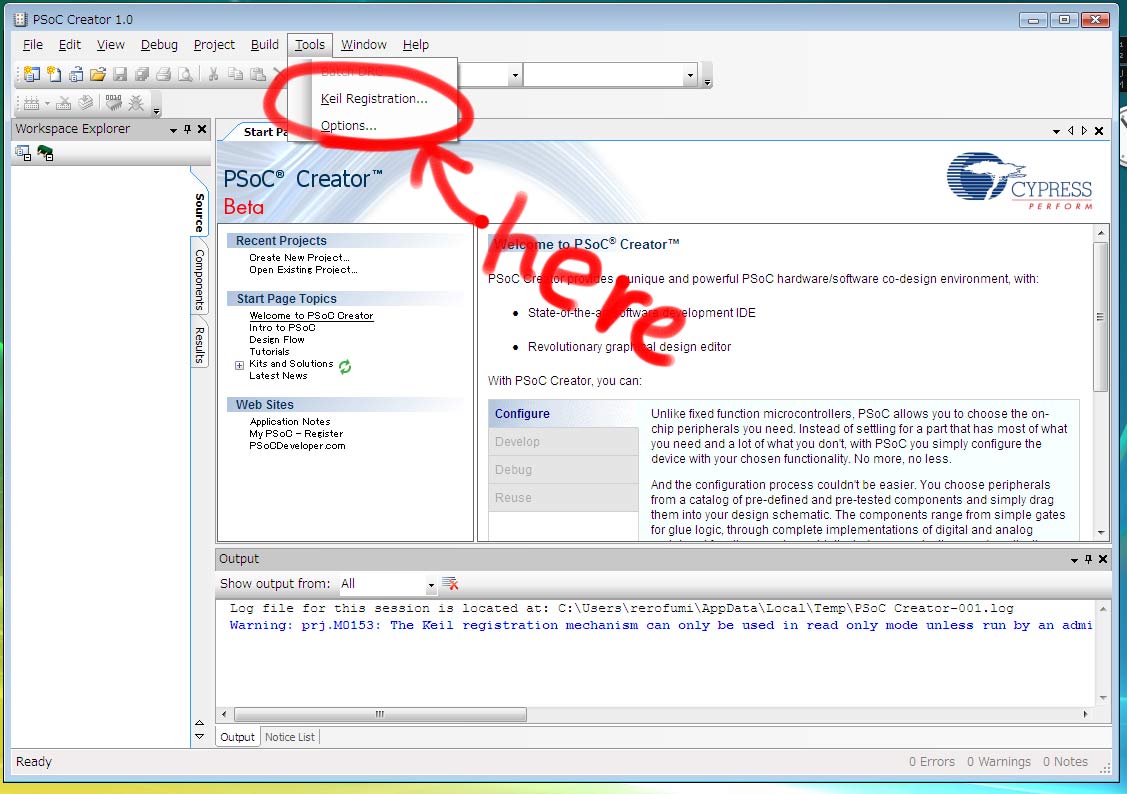1127x794 pixels.
Task: Open the first empty toolbar combo box dropdown
Action: point(515,75)
